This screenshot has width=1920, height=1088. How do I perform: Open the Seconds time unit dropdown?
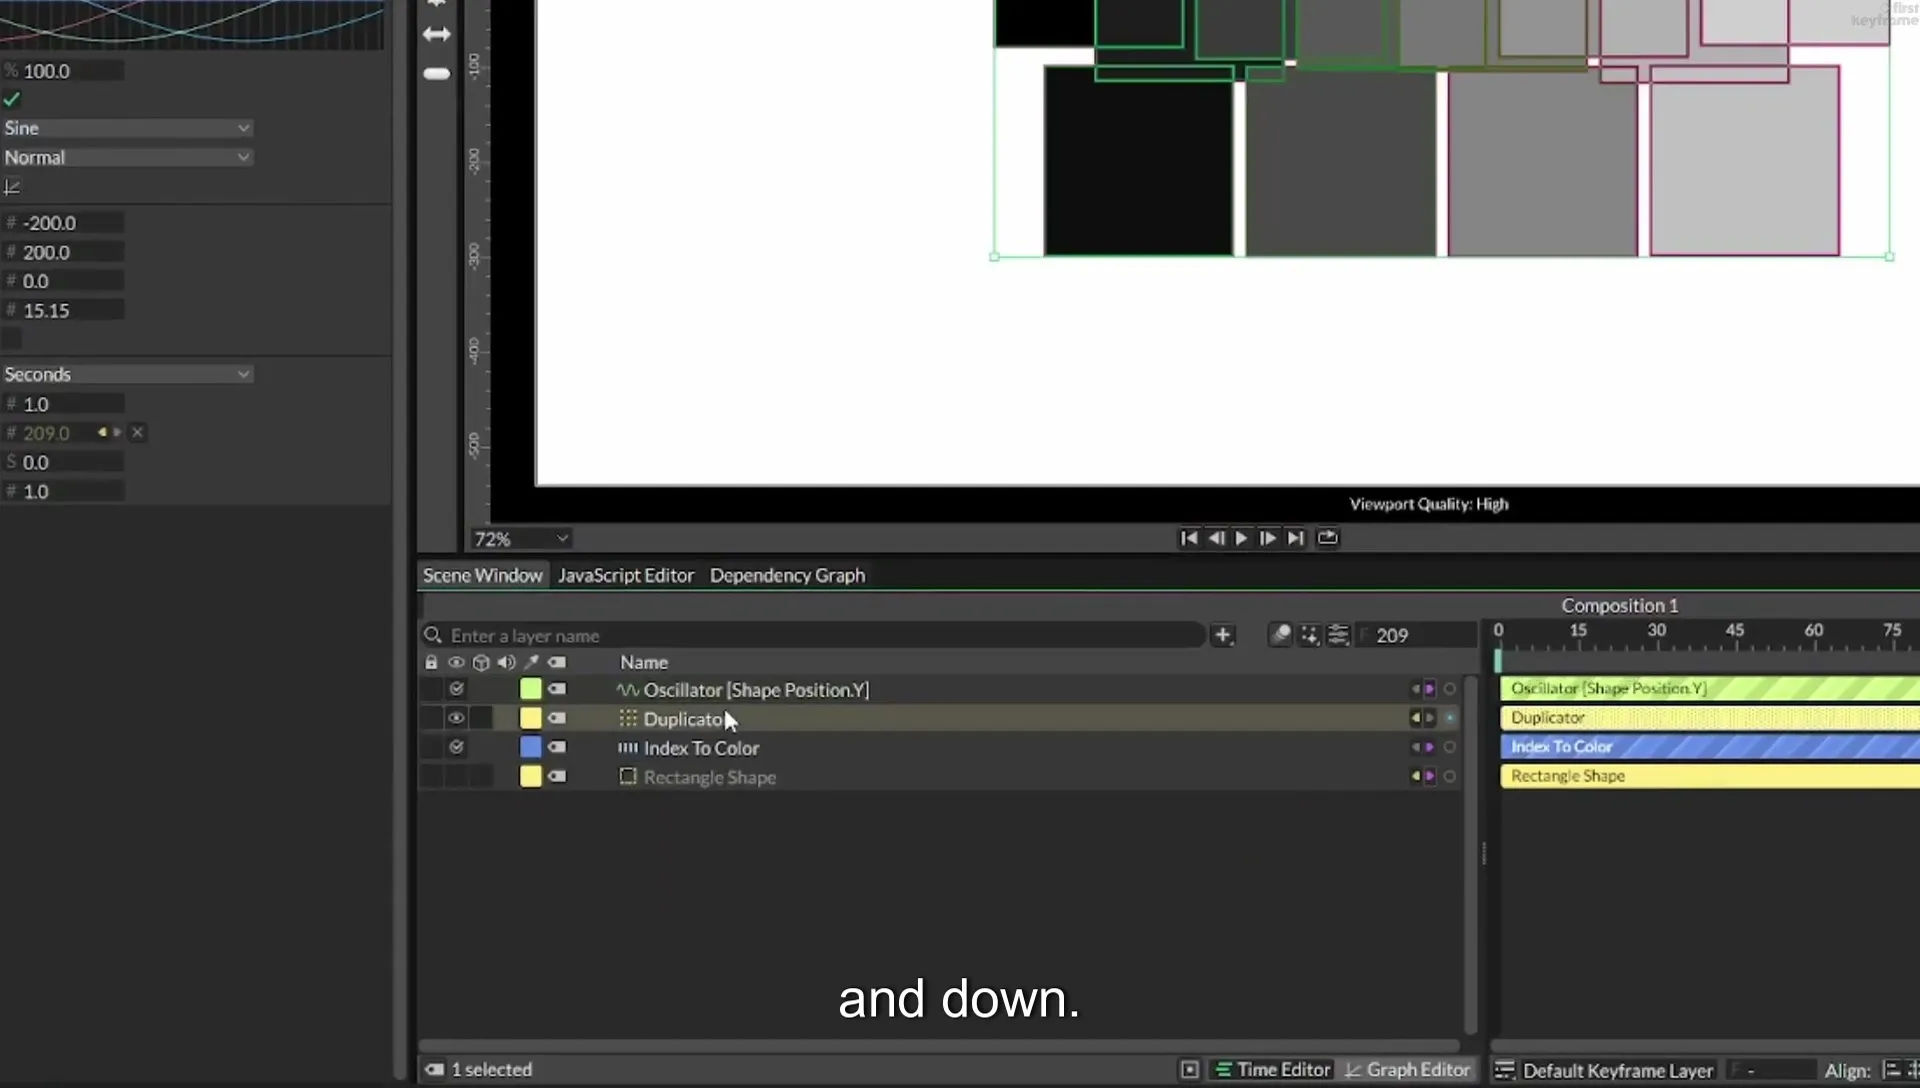point(127,374)
